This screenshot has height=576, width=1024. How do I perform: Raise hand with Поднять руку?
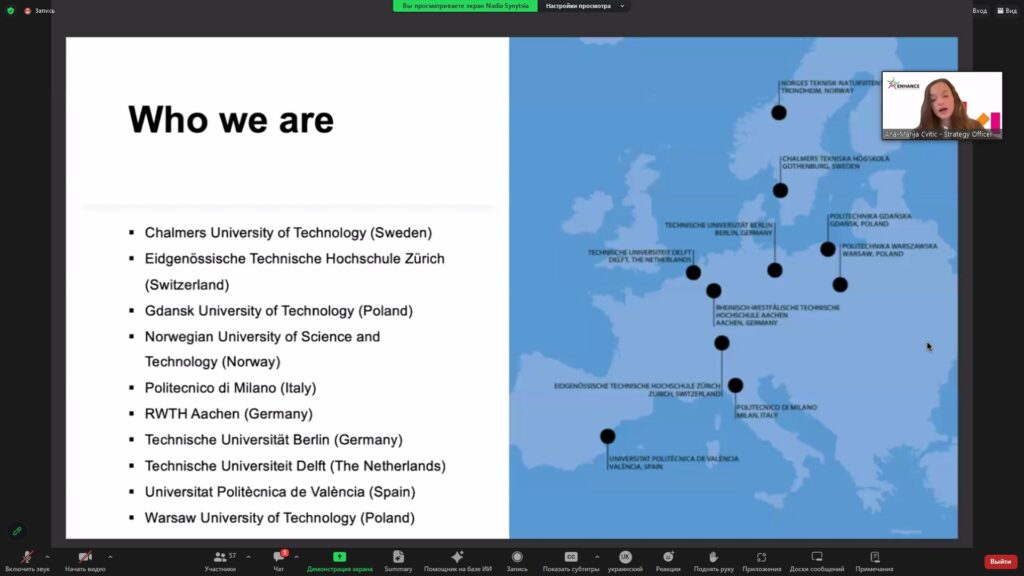713,558
